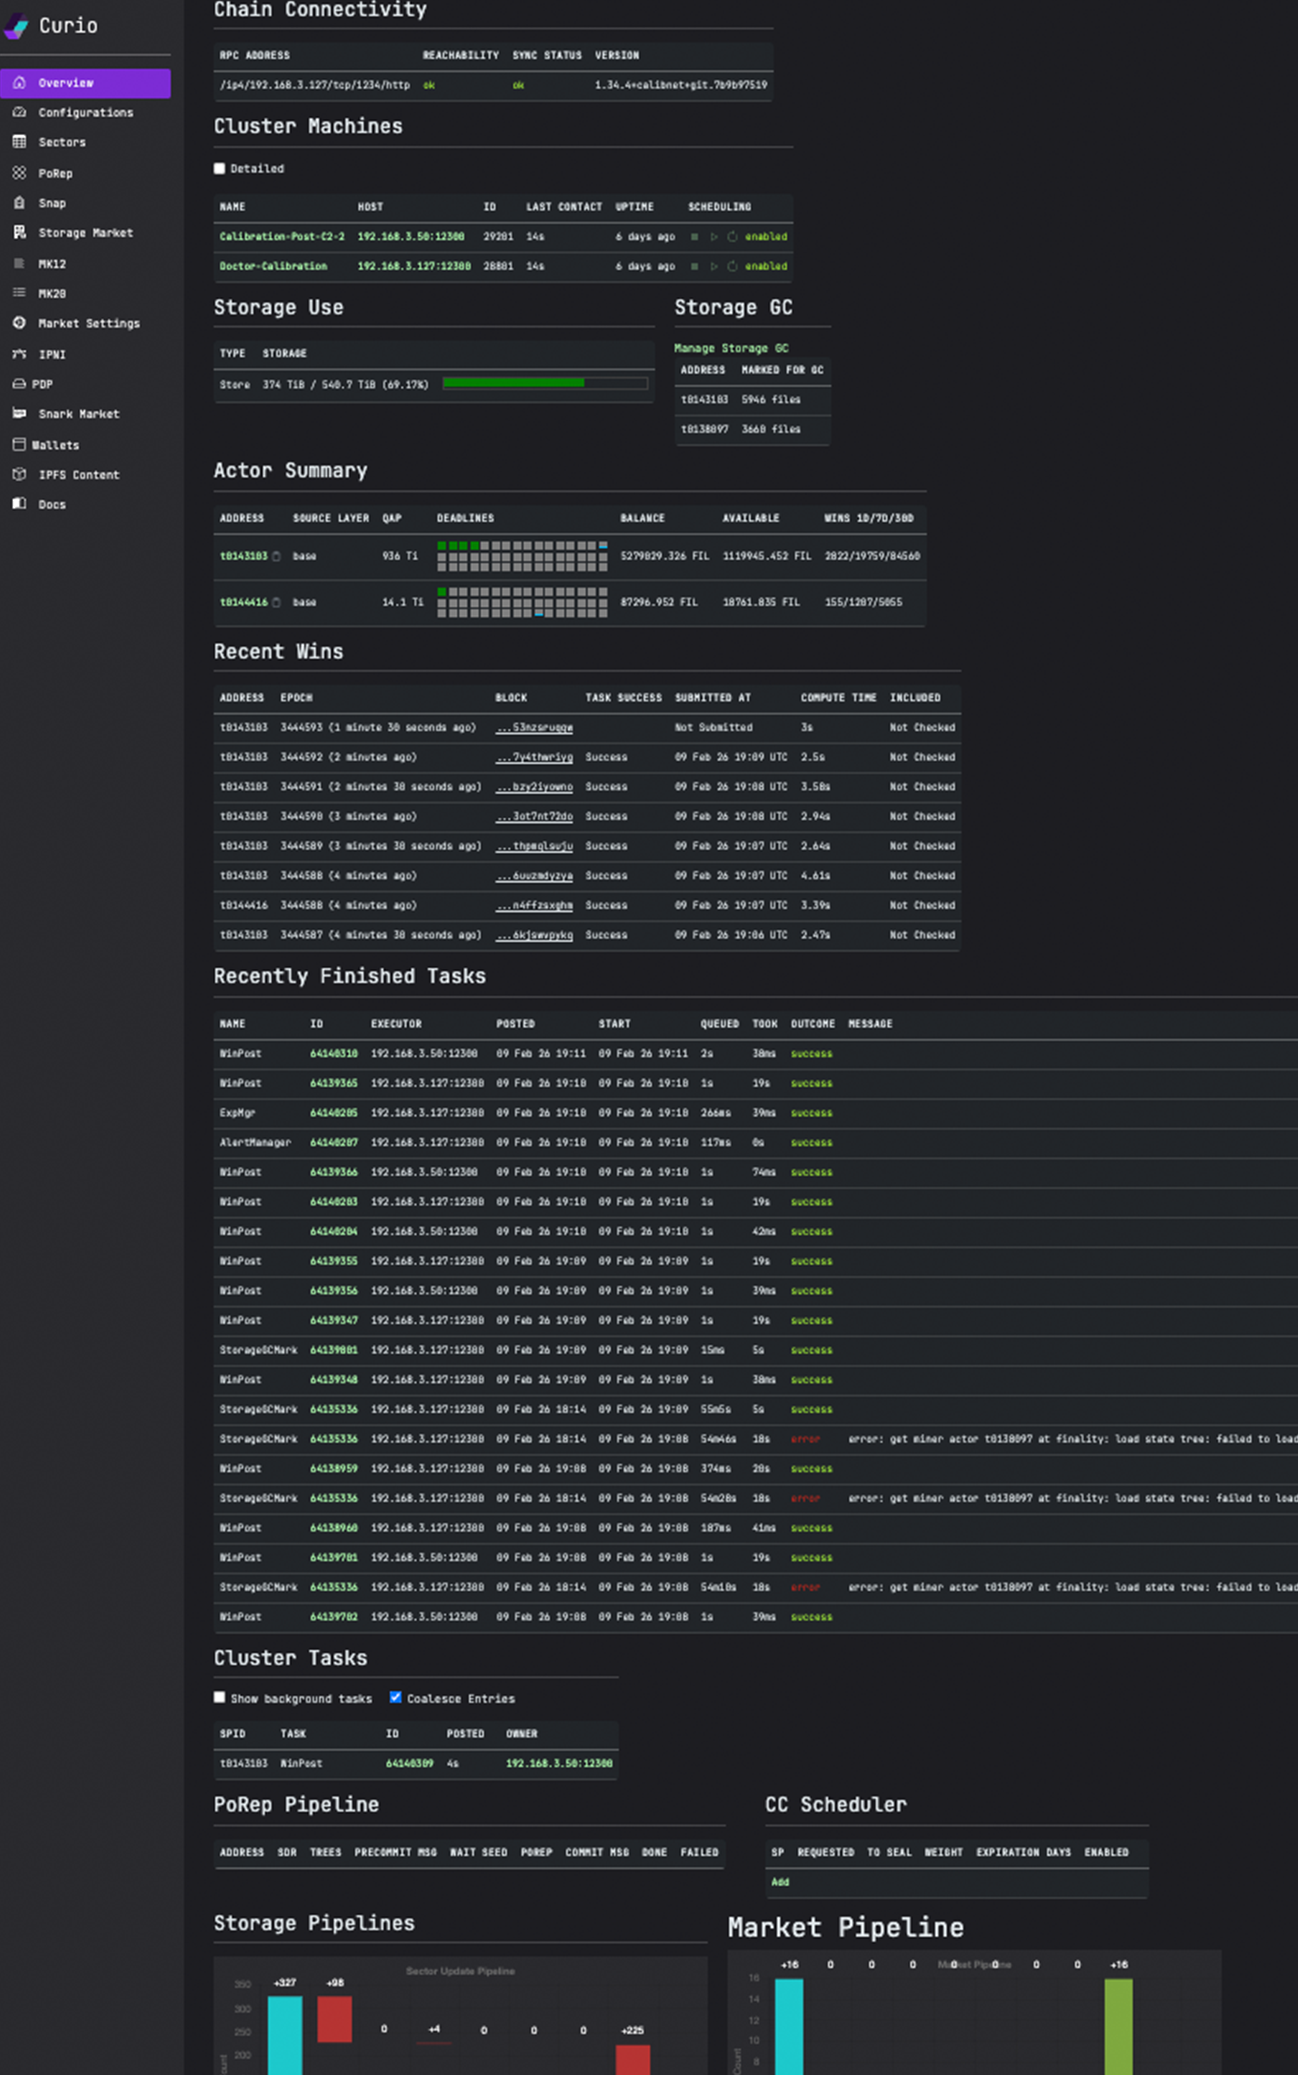
Task: Click the Market Settings sidebar icon
Action: point(19,323)
